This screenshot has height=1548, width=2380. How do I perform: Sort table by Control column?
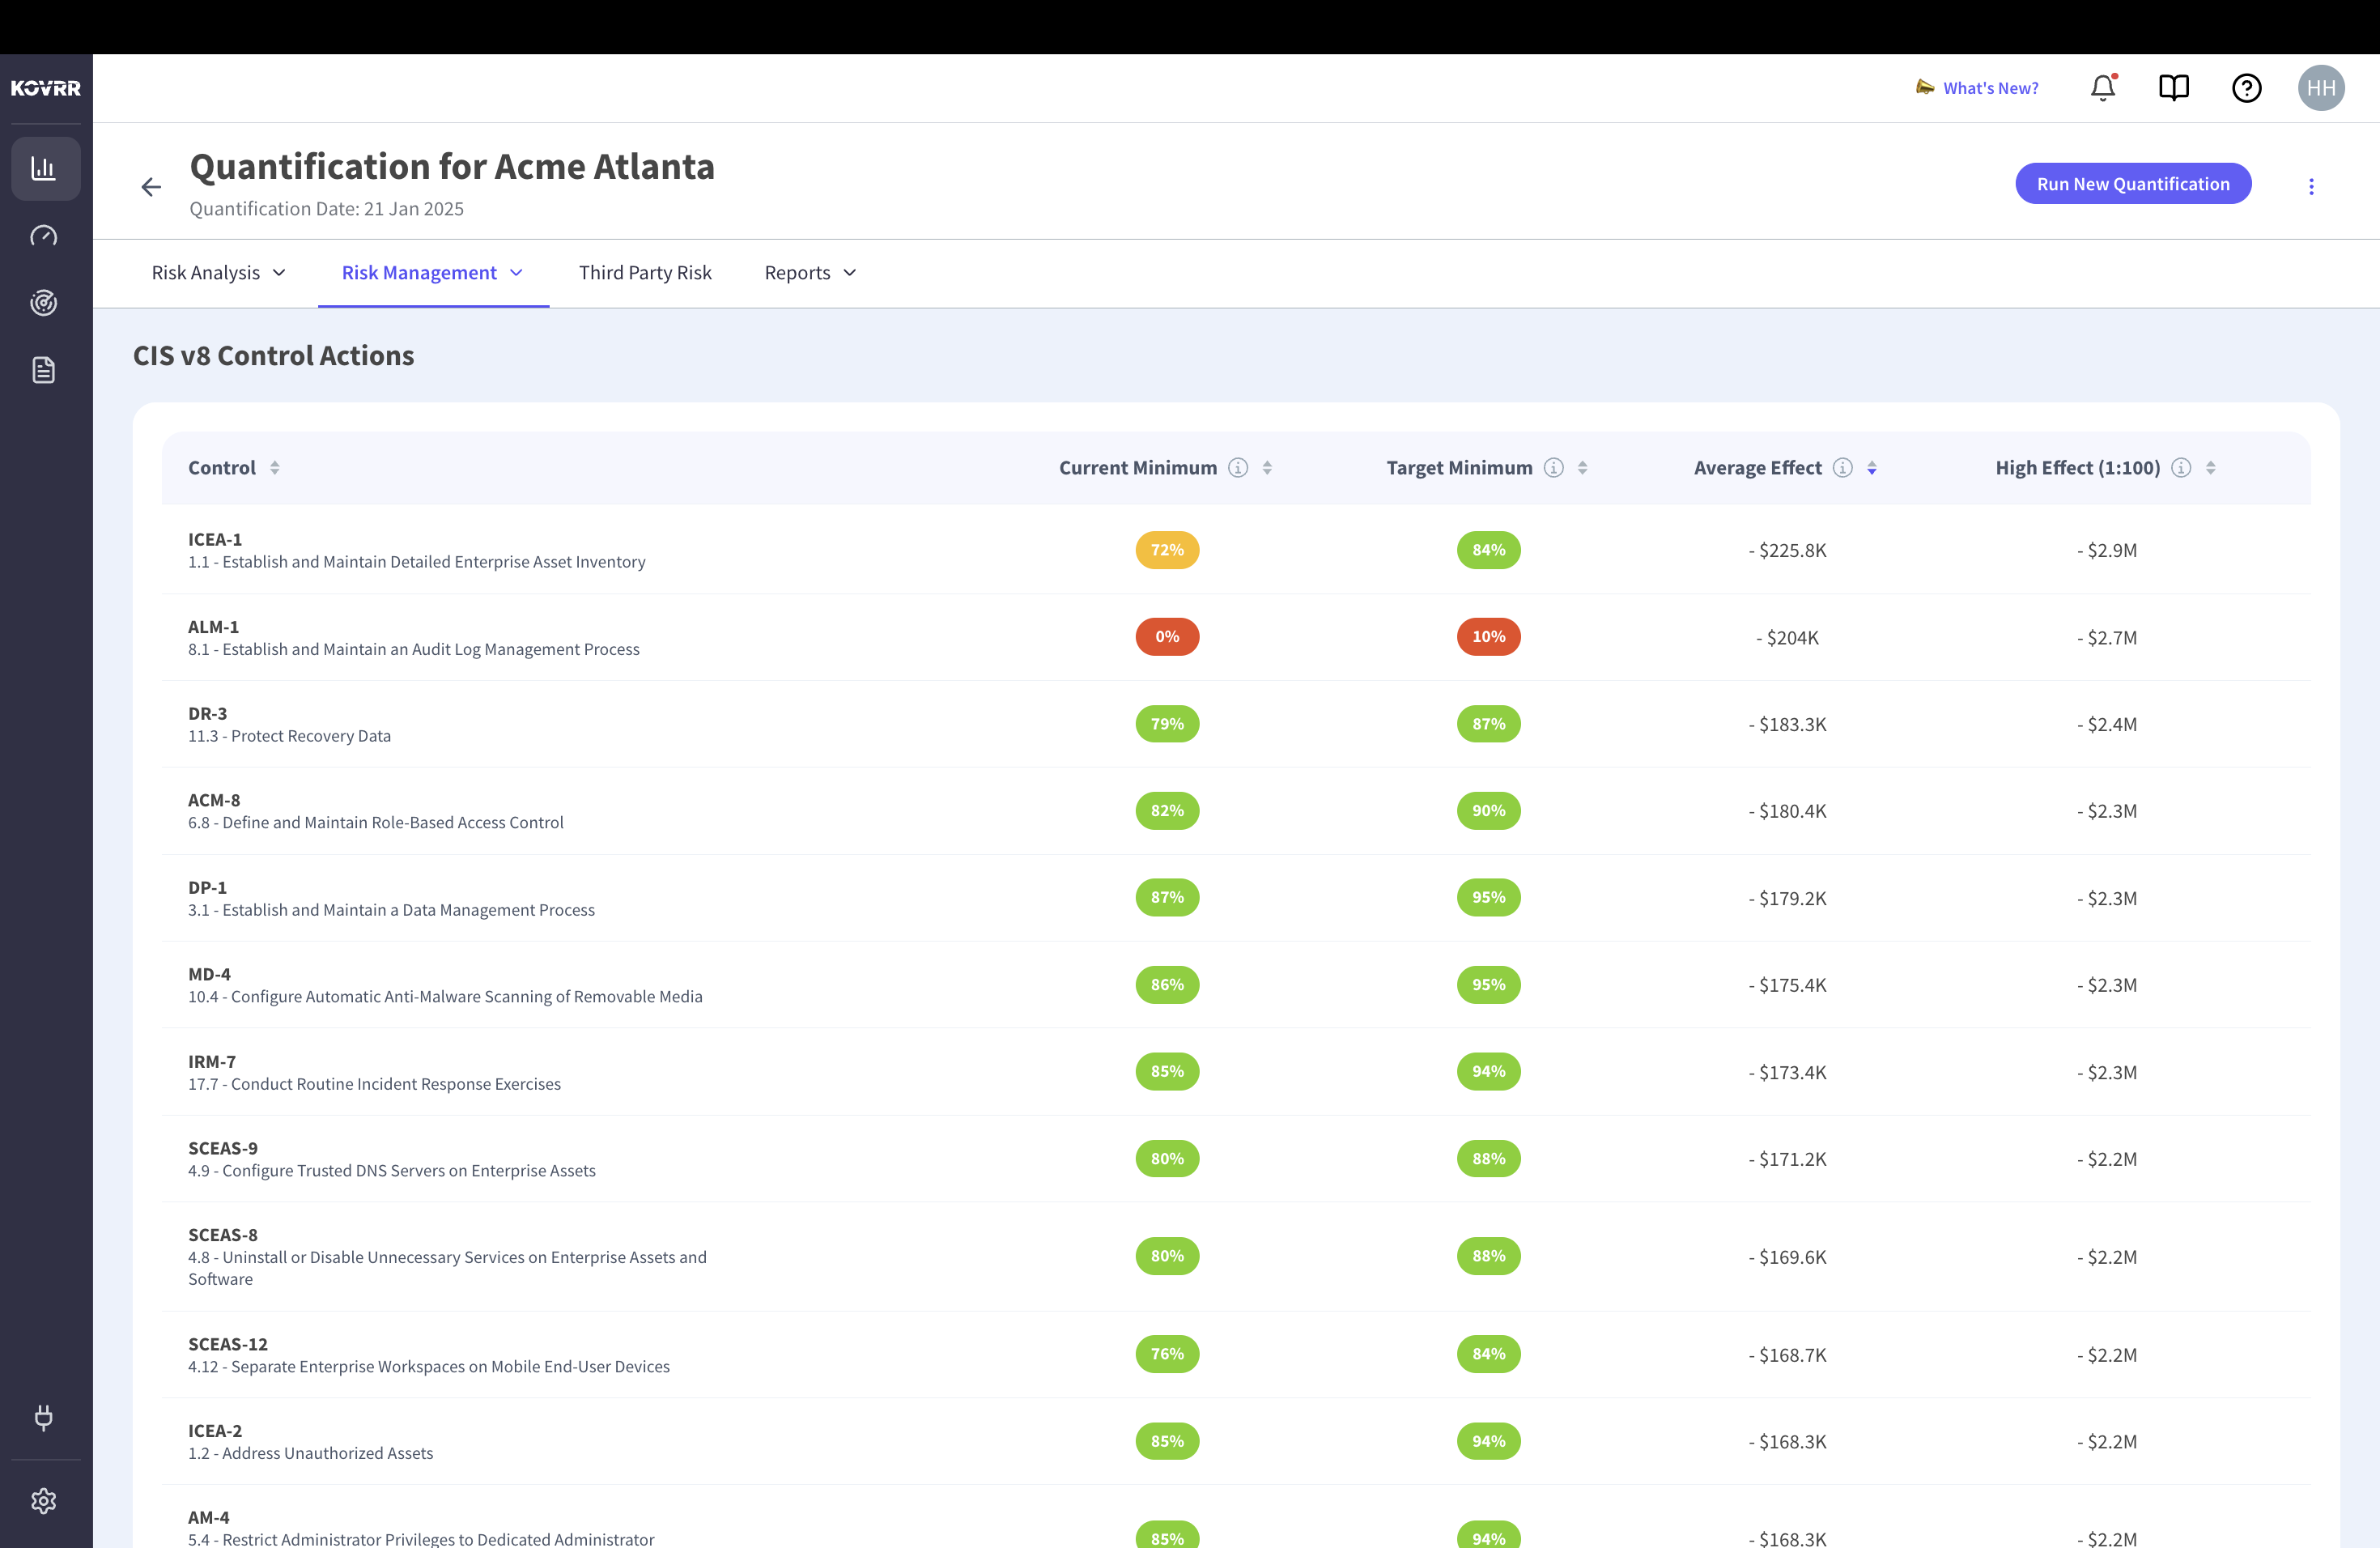tap(274, 468)
